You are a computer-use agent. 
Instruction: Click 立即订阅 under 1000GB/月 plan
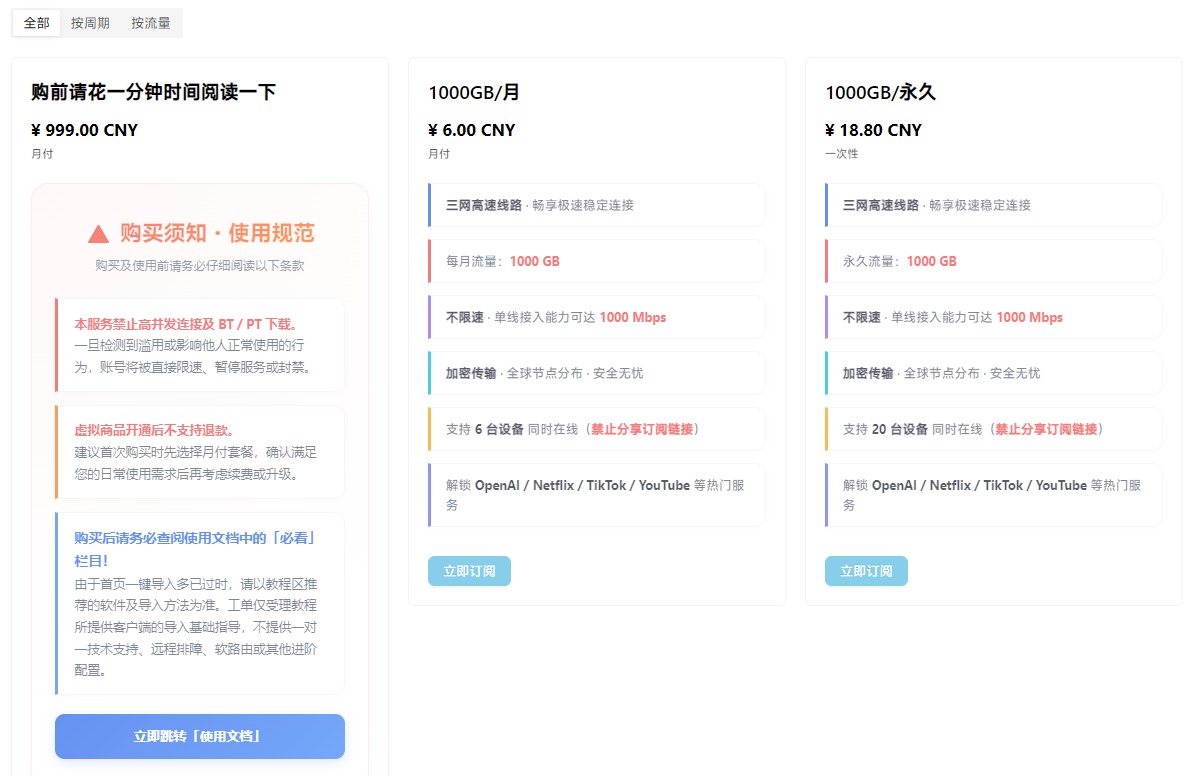[469, 571]
